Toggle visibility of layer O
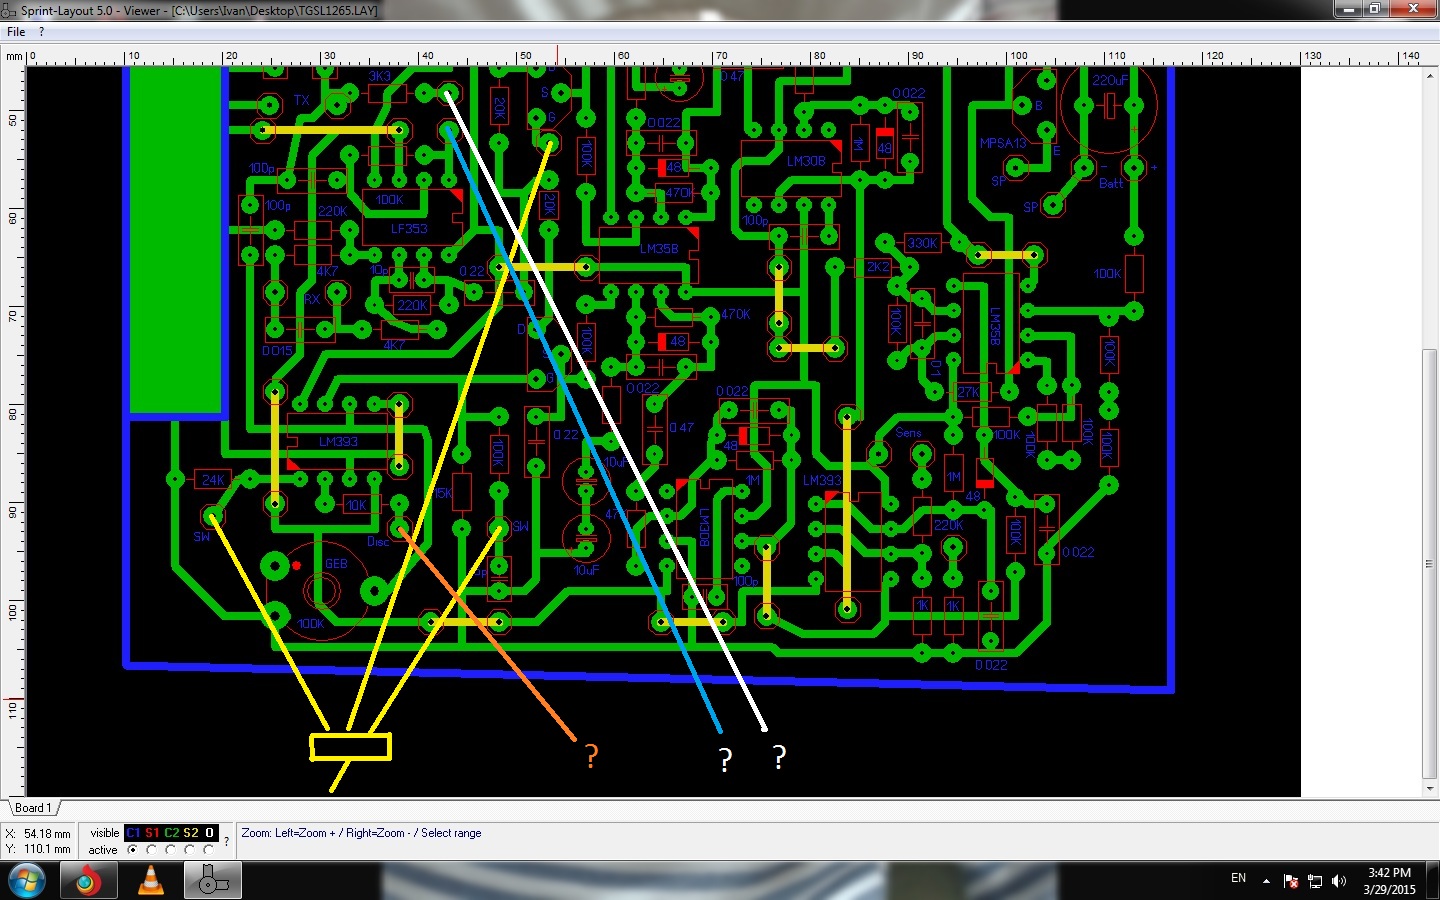The height and width of the screenshot is (900, 1440). pyautogui.click(x=209, y=832)
